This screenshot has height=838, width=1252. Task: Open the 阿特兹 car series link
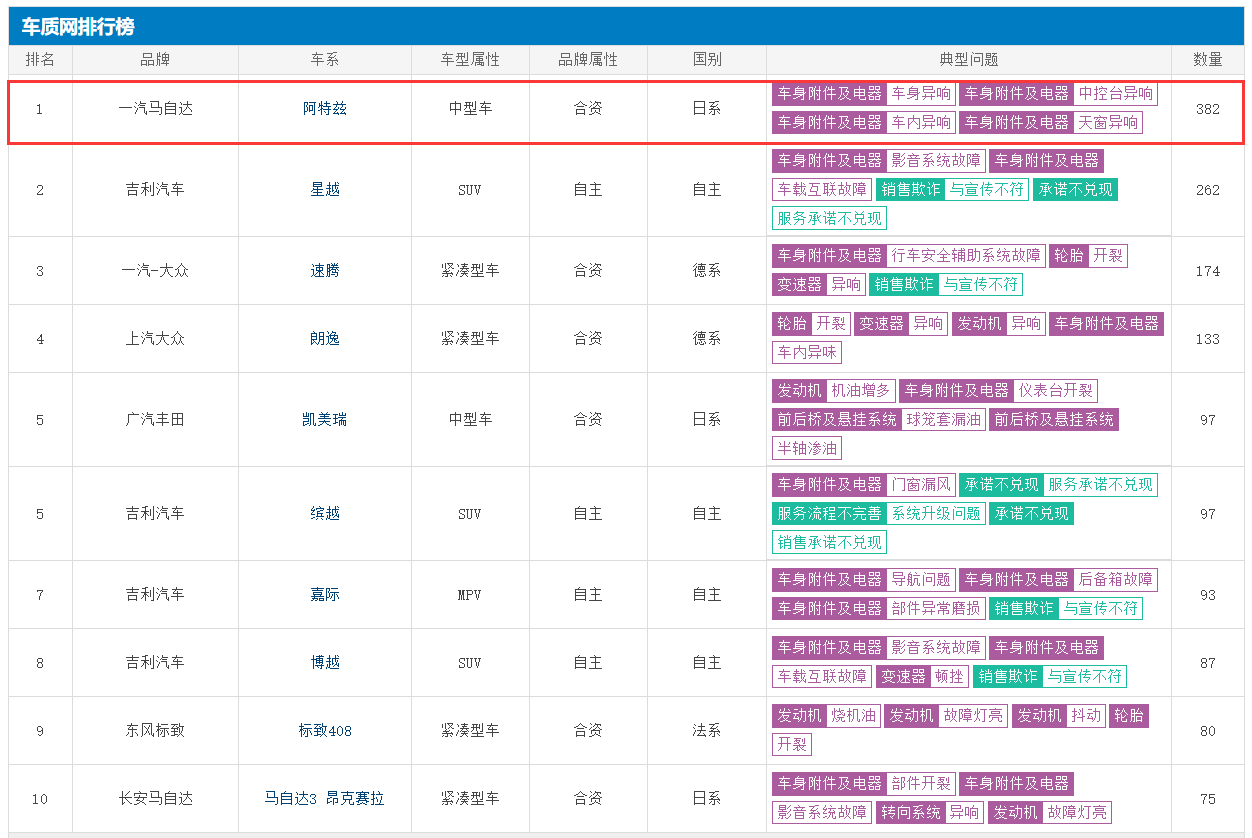point(325,109)
